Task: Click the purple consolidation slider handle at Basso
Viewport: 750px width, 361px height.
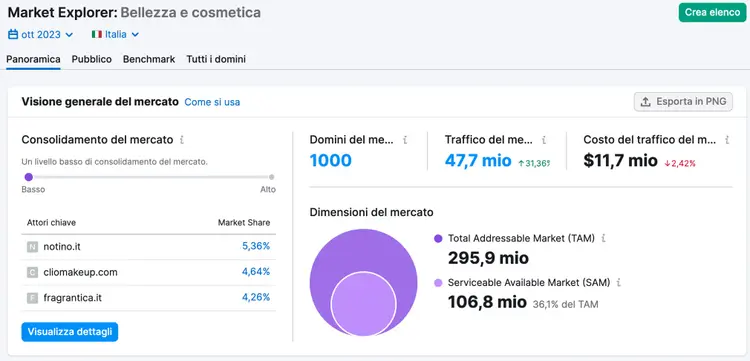Action: coord(29,177)
